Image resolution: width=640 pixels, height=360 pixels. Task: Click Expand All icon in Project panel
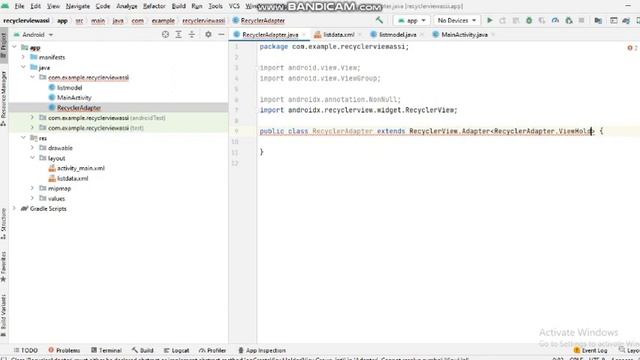click(x=178, y=35)
